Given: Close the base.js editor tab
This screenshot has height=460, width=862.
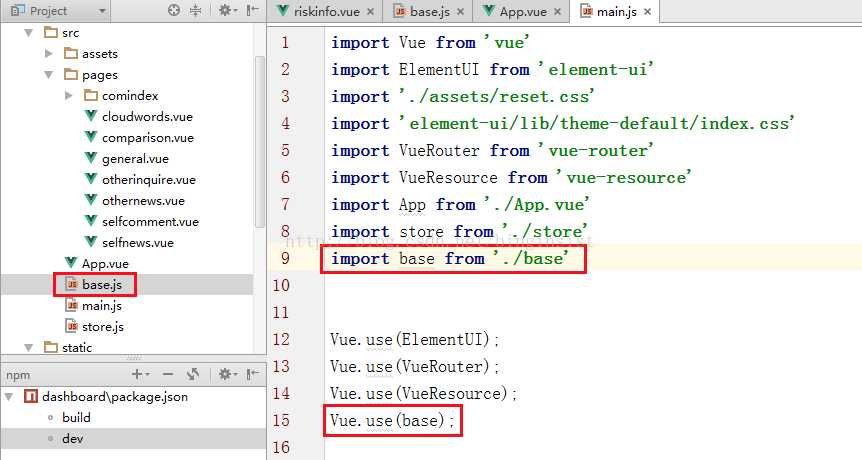Looking at the screenshot, I should pyautogui.click(x=460, y=12).
